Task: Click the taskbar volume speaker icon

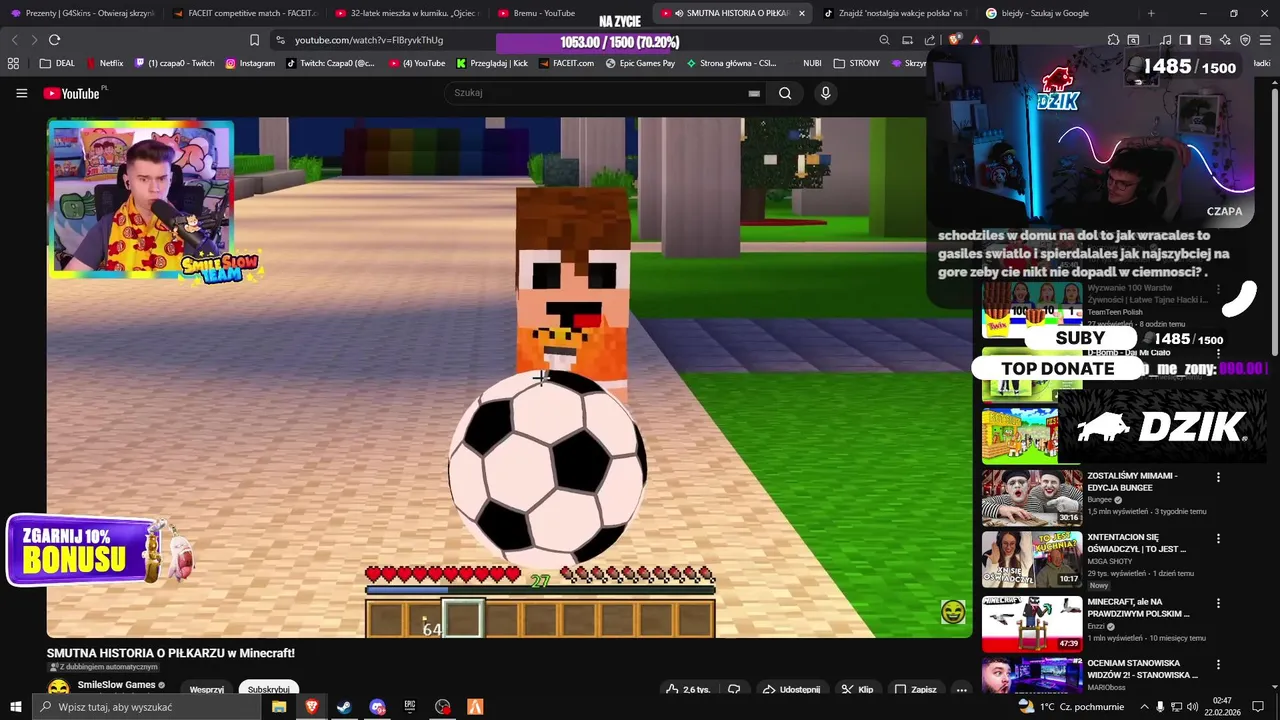Action: [x=1192, y=707]
